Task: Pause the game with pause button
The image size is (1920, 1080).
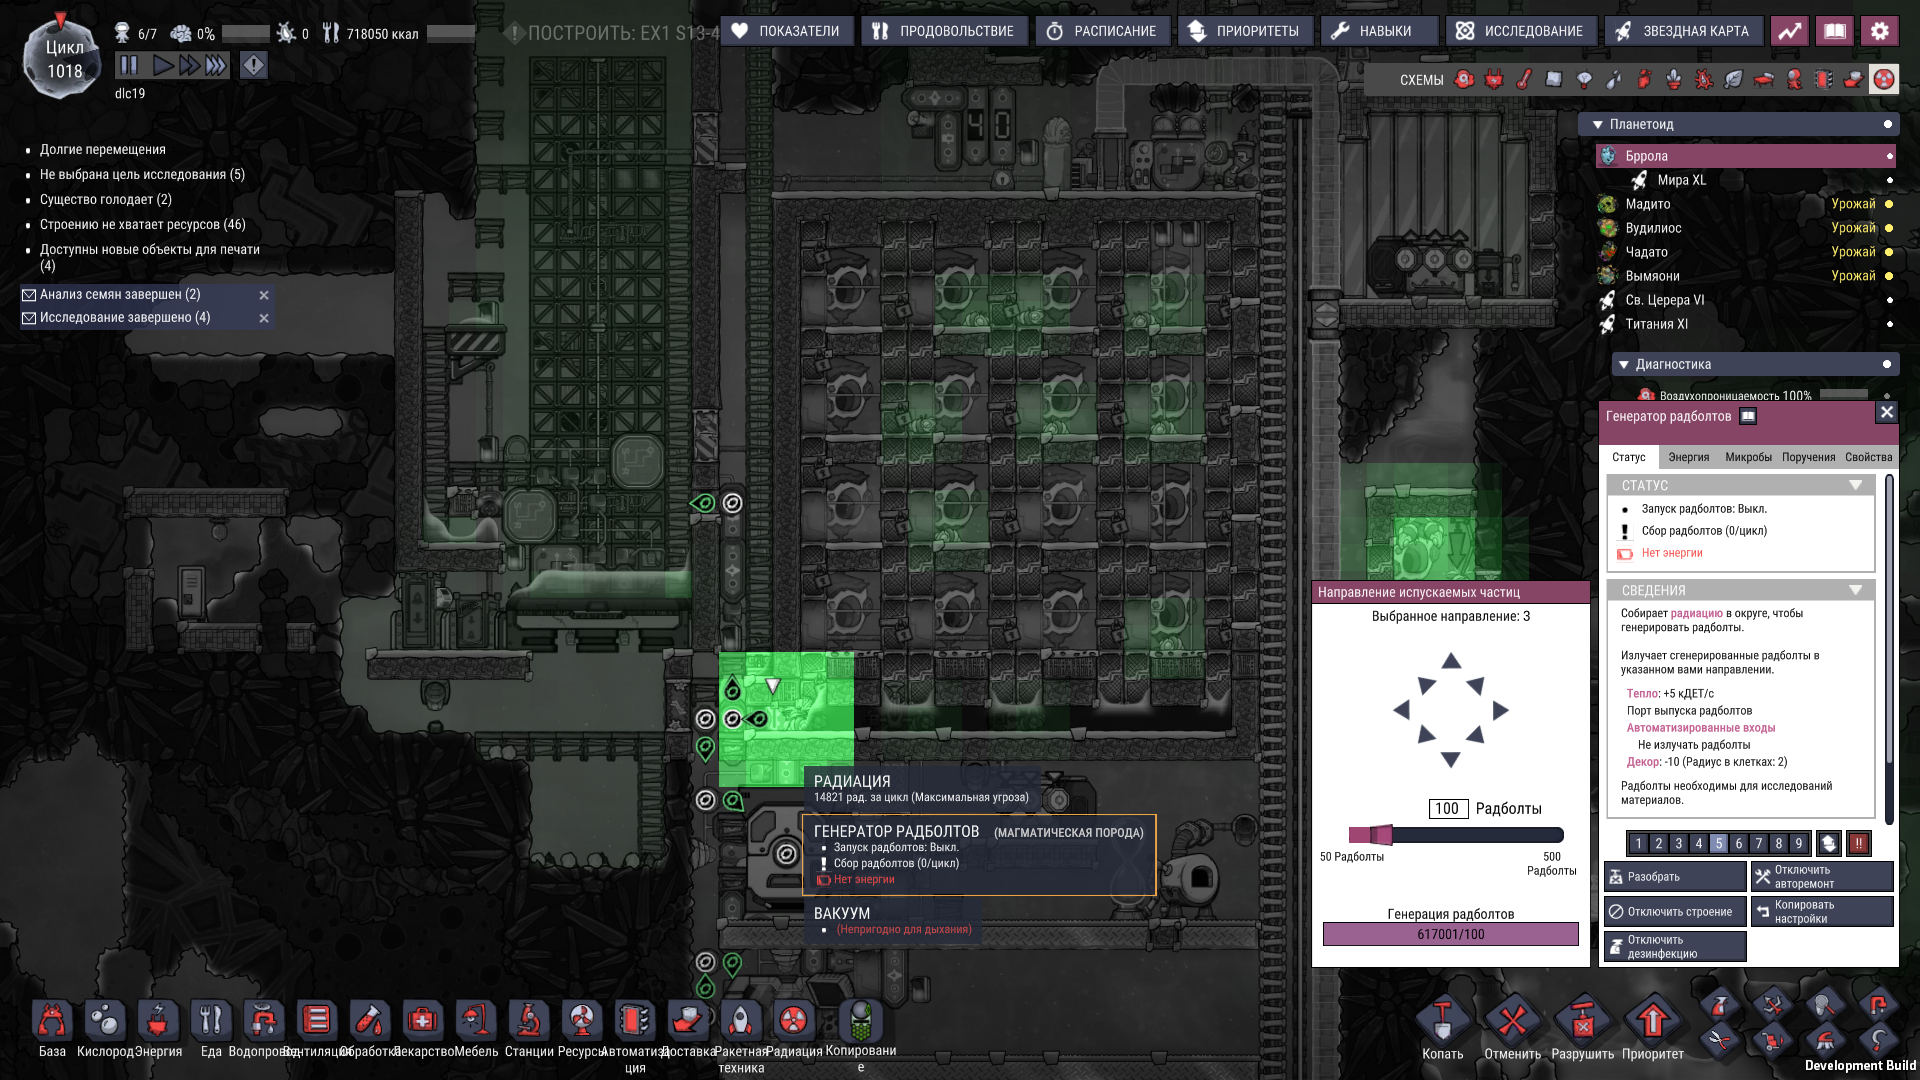Action: (x=129, y=66)
